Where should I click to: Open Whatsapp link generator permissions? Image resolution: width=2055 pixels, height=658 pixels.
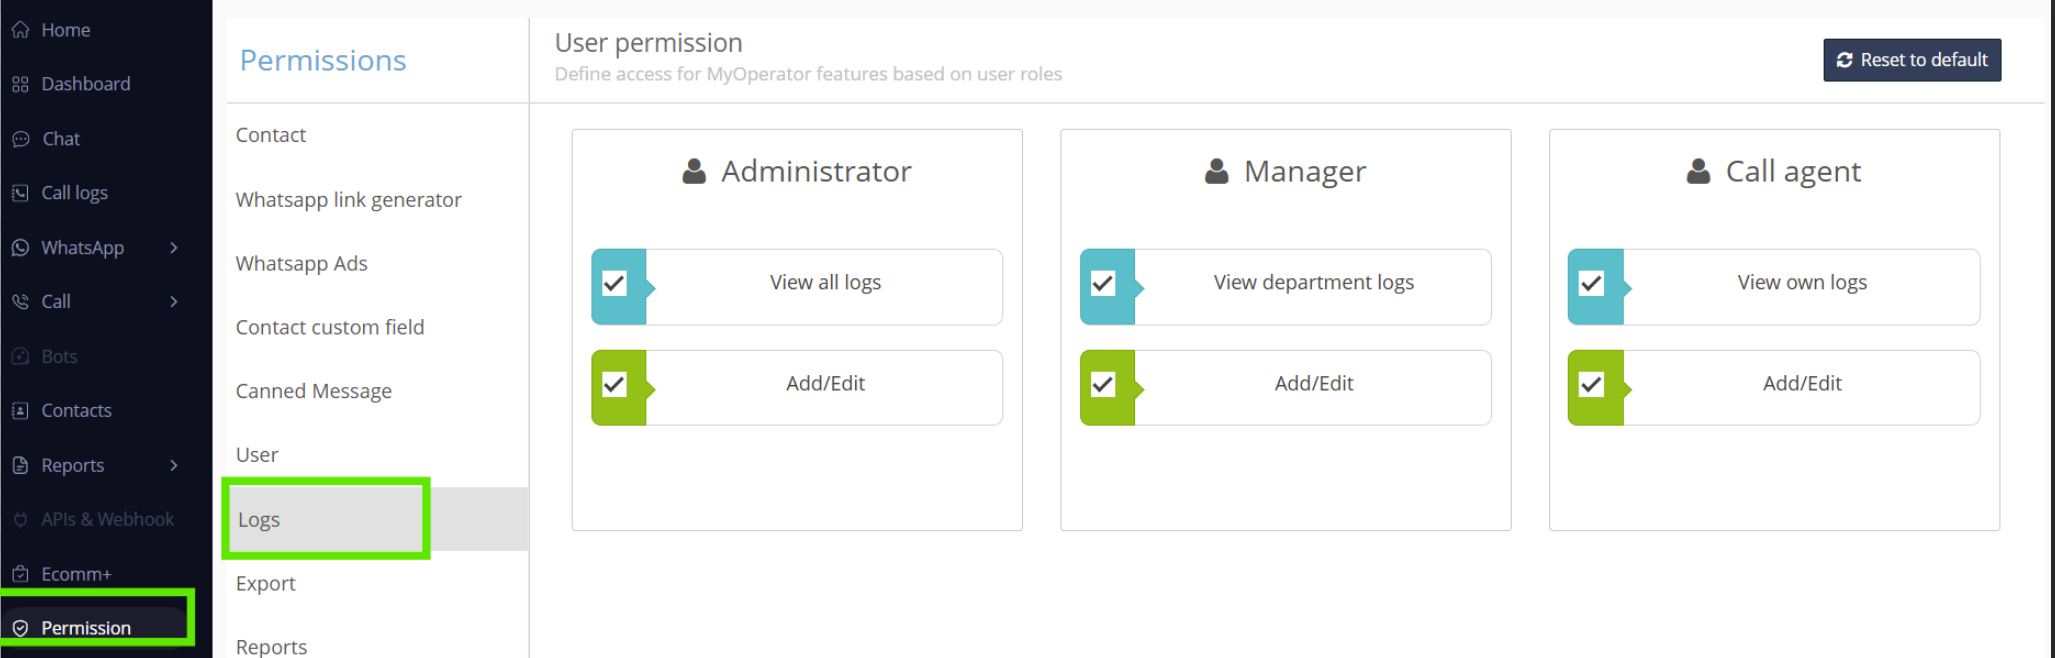click(349, 200)
